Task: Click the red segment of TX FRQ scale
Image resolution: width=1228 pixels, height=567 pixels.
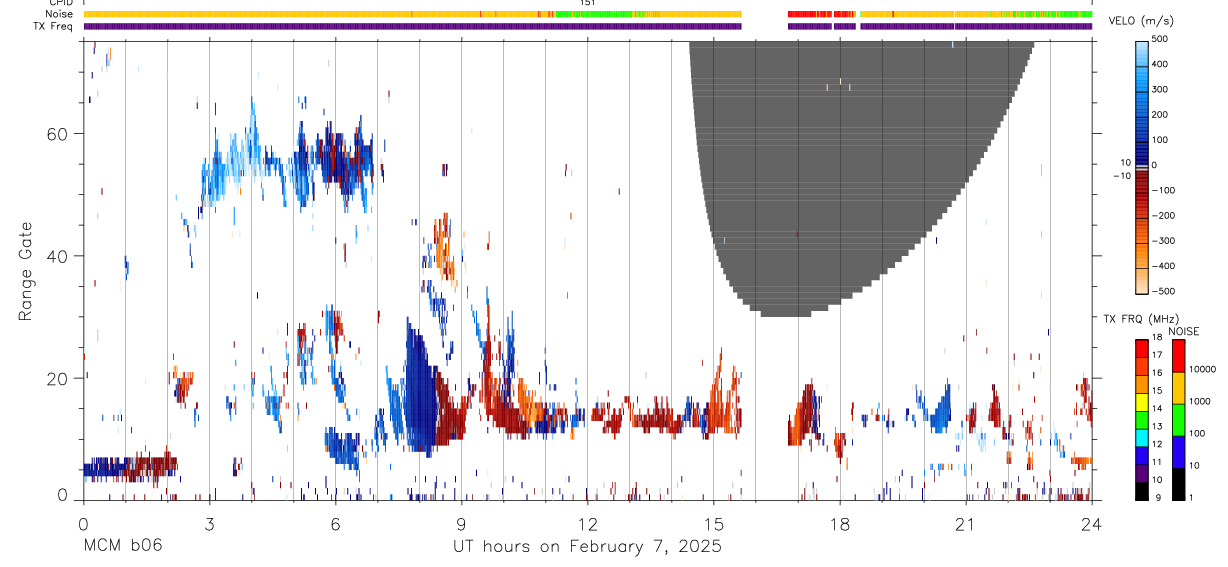Action: pos(1142,348)
